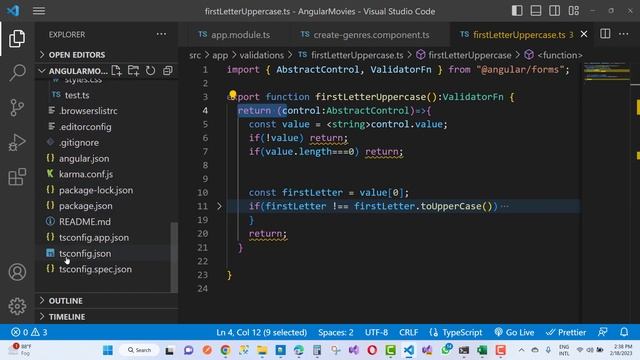Change file encoding UTF-8
The height and width of the screenshot is (360, 640).
pyautogui.click(x=376, y=332)
